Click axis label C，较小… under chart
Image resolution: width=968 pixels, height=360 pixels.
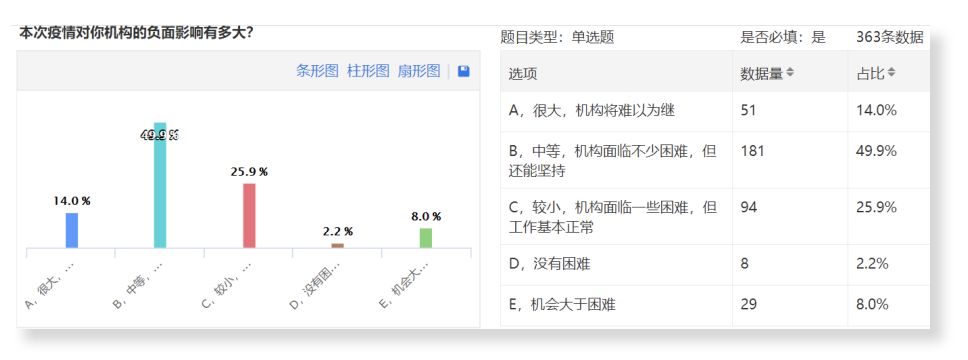tap(227, 285)
